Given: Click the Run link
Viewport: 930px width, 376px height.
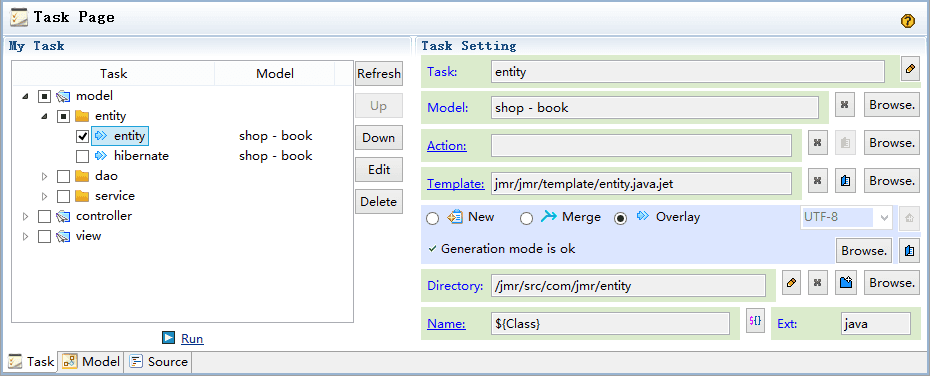Looking at the screenshot, I should click(x=192, y=339).
